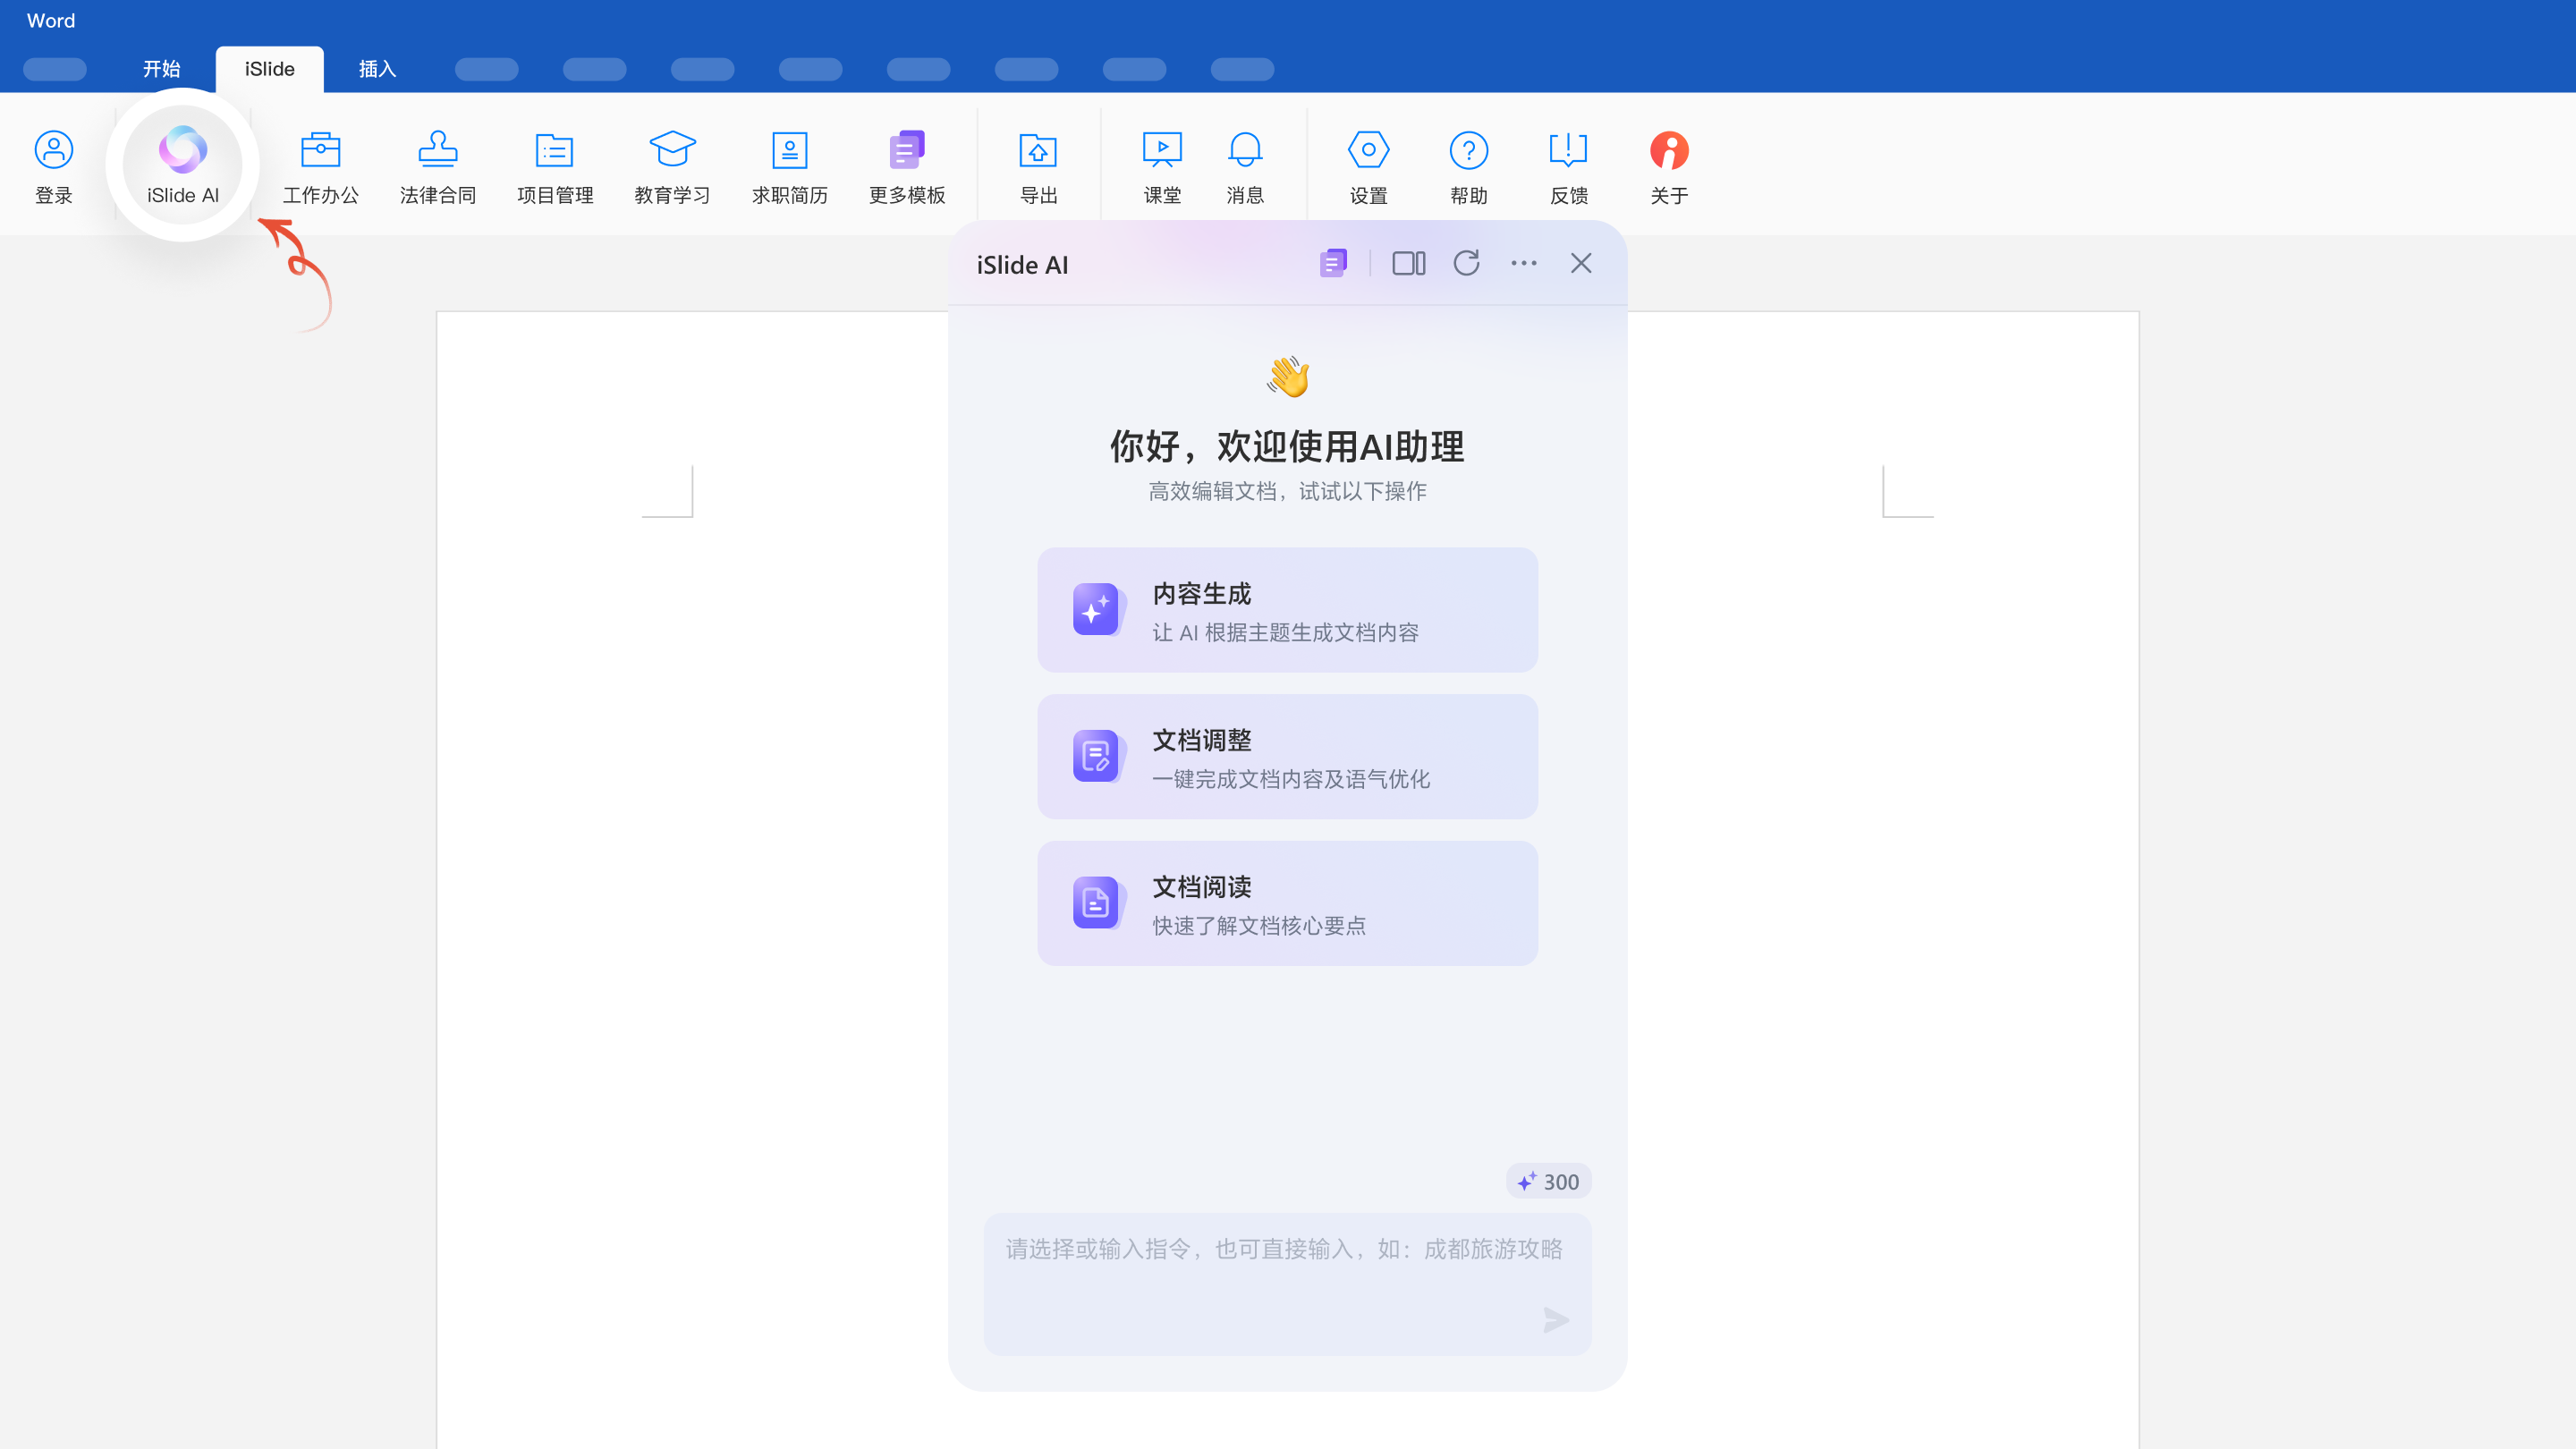Open the more options ellipsis menu

(x=1524, y=263)
